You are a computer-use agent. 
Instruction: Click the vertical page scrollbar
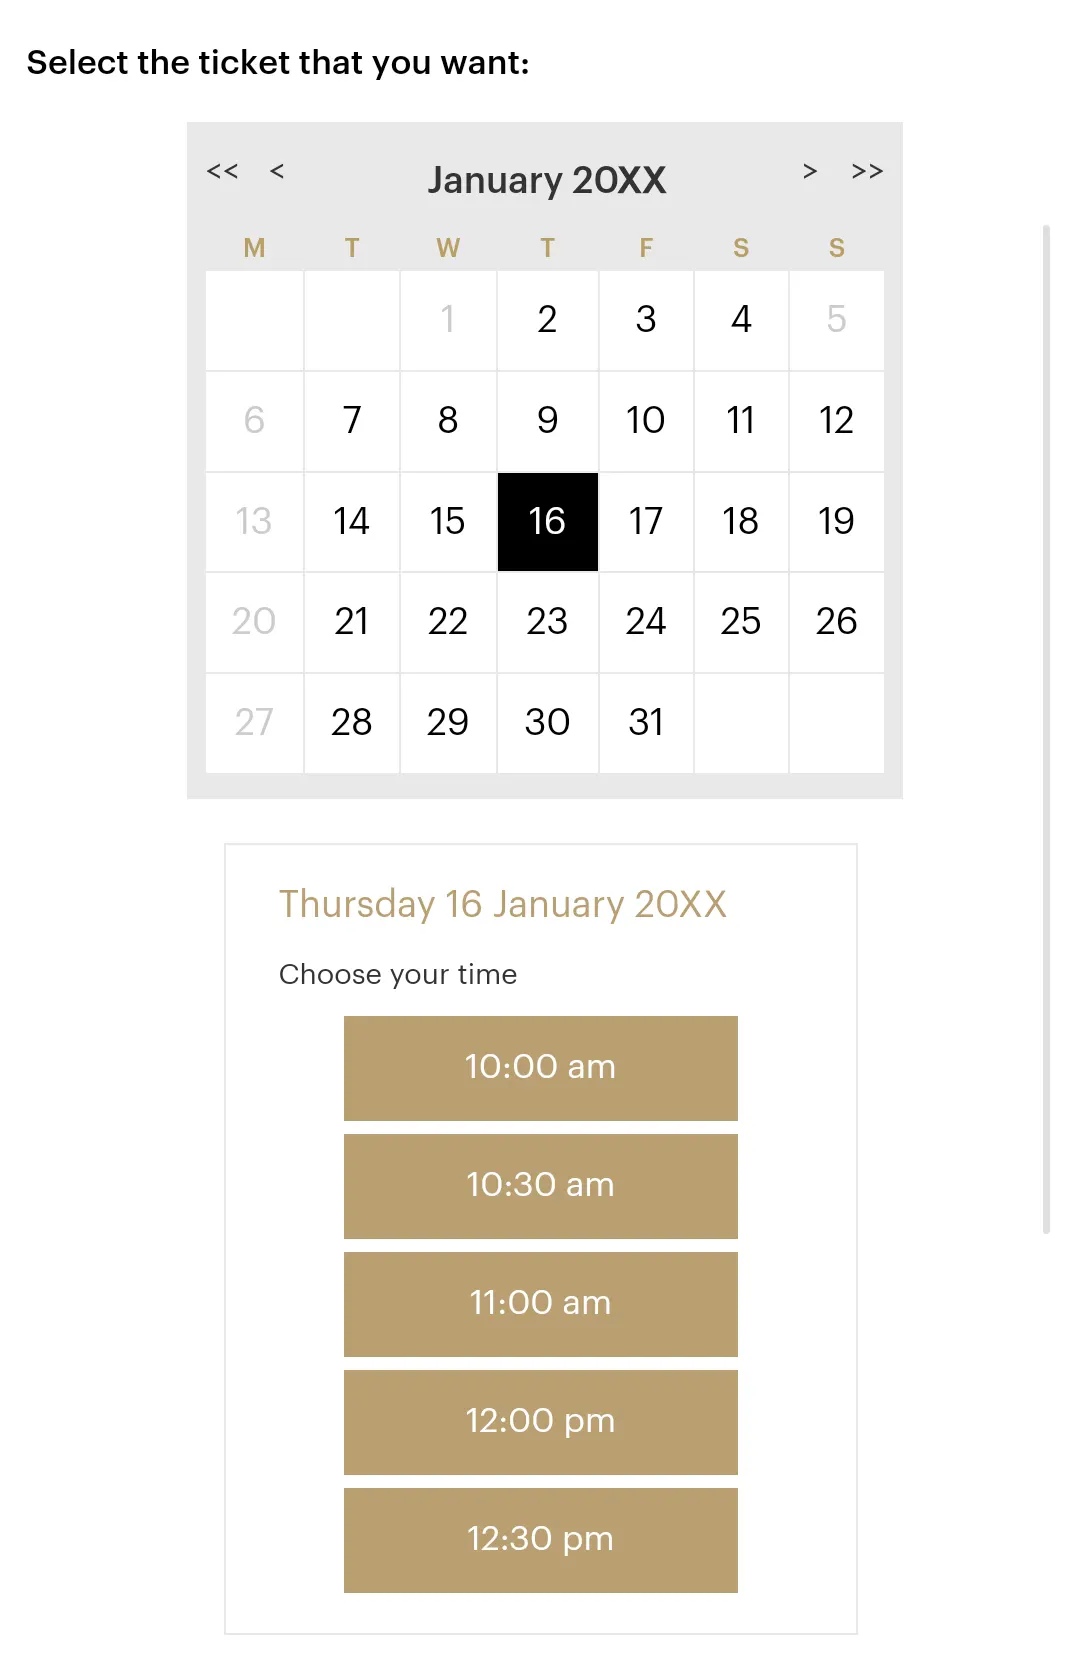[x=1046, y=728]
